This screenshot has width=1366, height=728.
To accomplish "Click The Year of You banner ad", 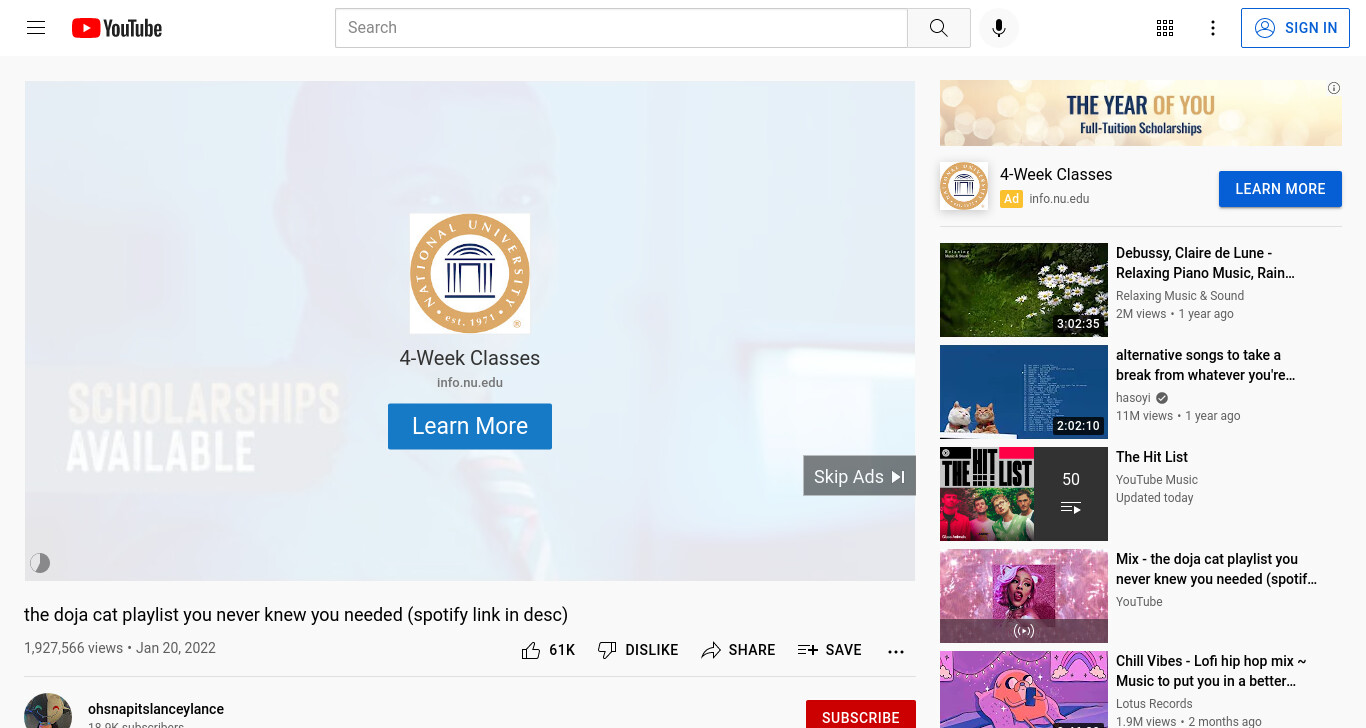I will [1140, 114].
